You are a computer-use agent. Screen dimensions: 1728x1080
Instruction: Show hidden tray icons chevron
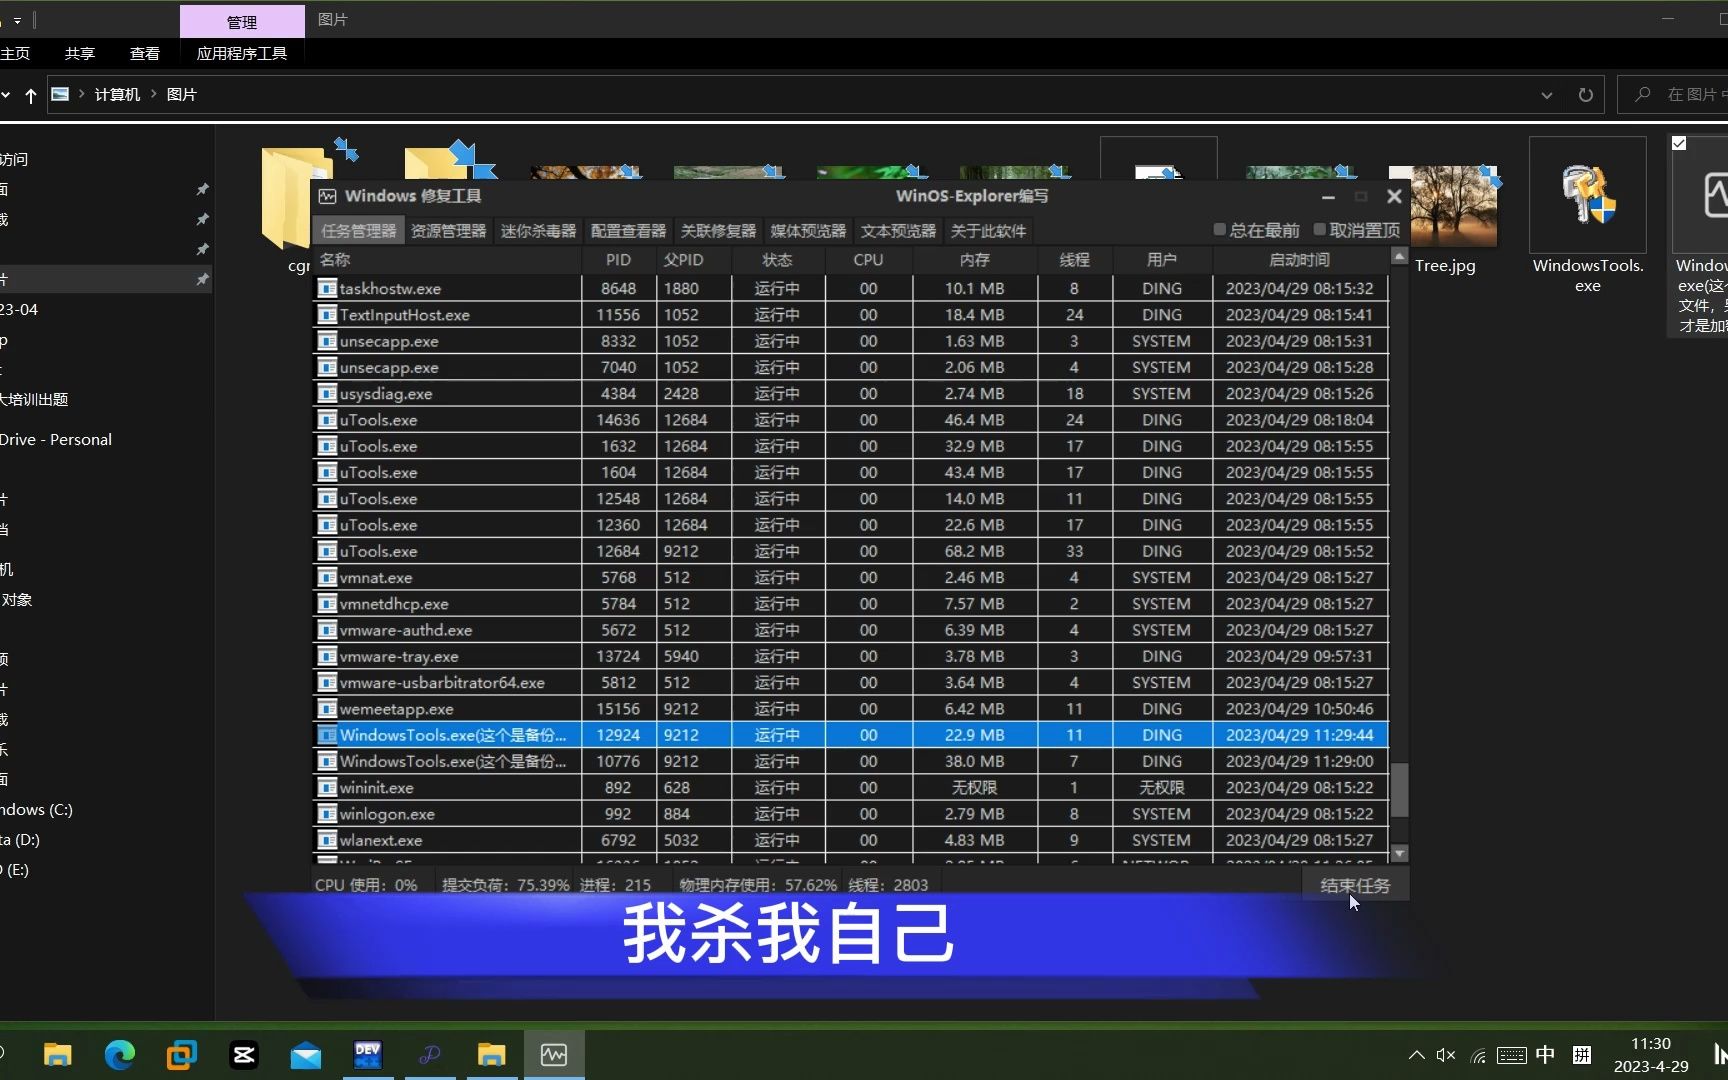[x=1416, y=1055]
